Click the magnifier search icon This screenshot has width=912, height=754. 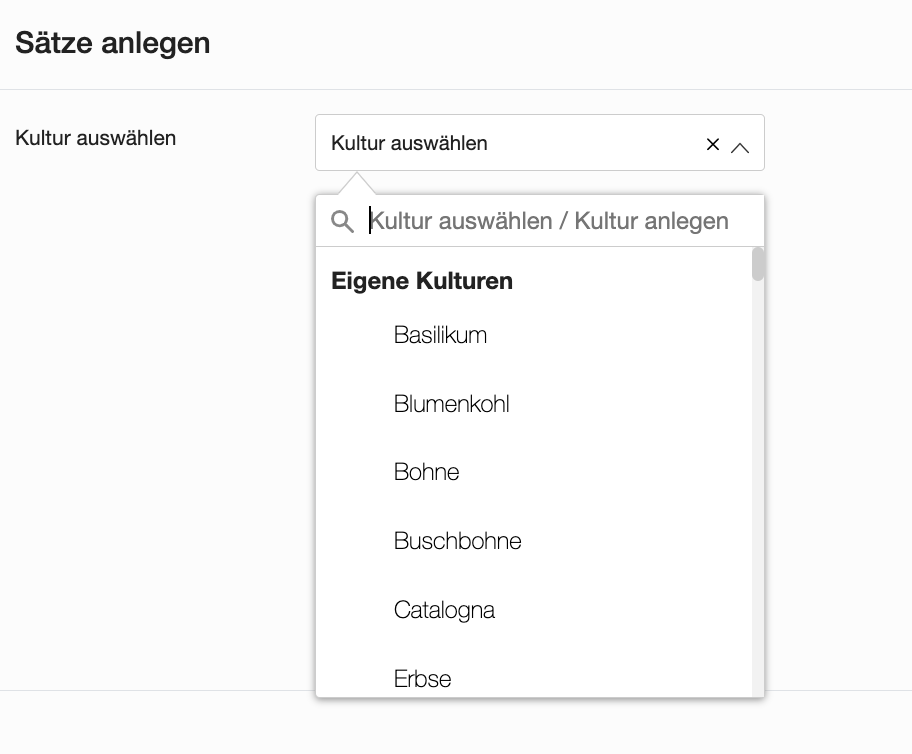(x=342, y=221)
